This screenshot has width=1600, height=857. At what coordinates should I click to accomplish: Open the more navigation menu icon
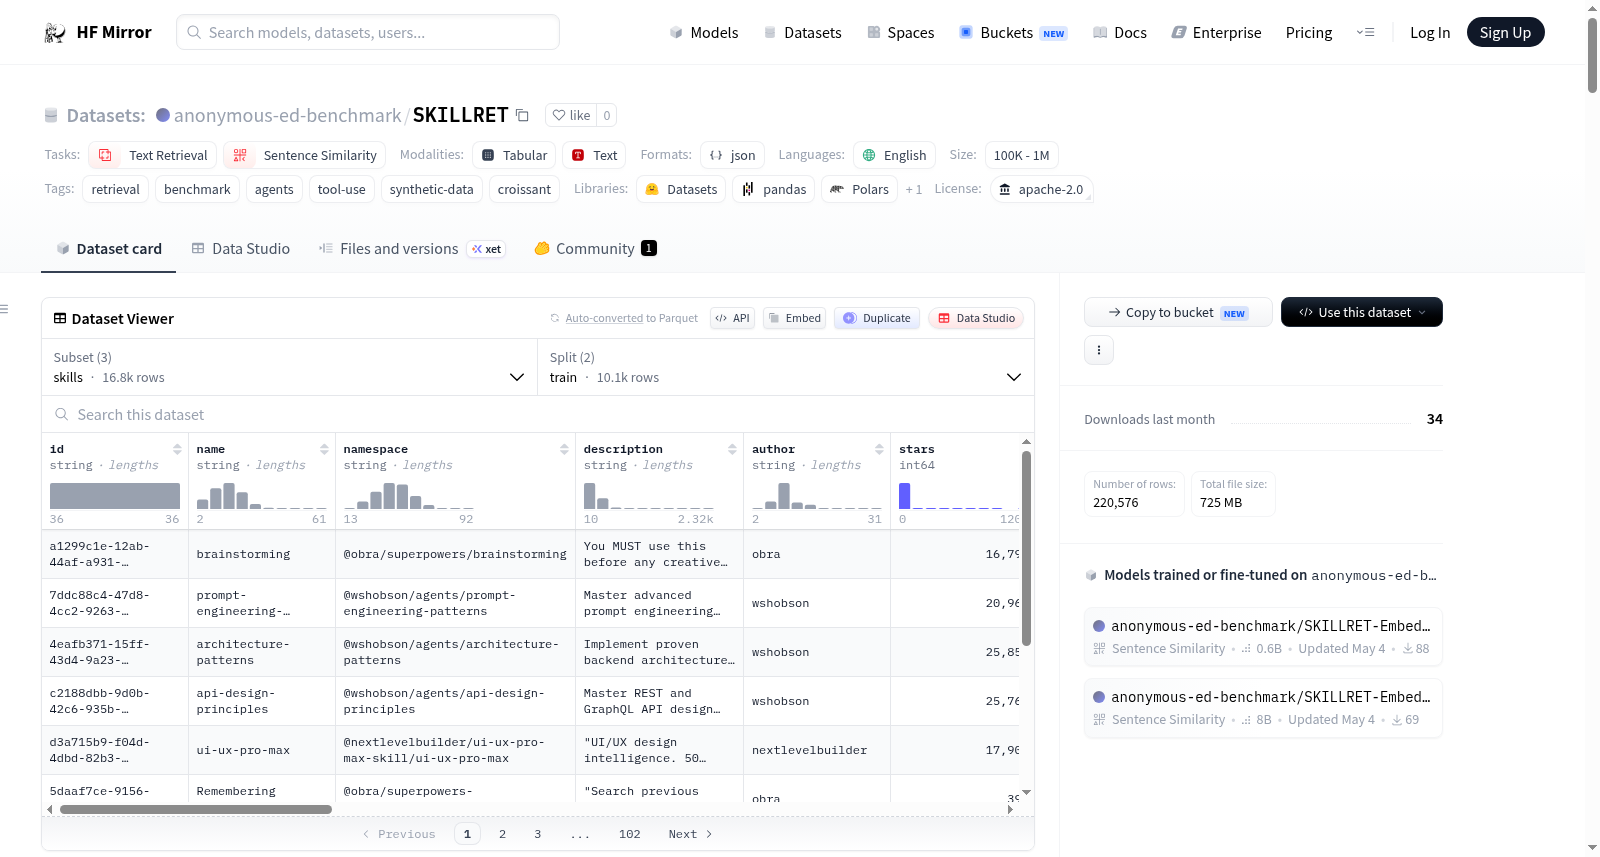tap(1365, 33)
